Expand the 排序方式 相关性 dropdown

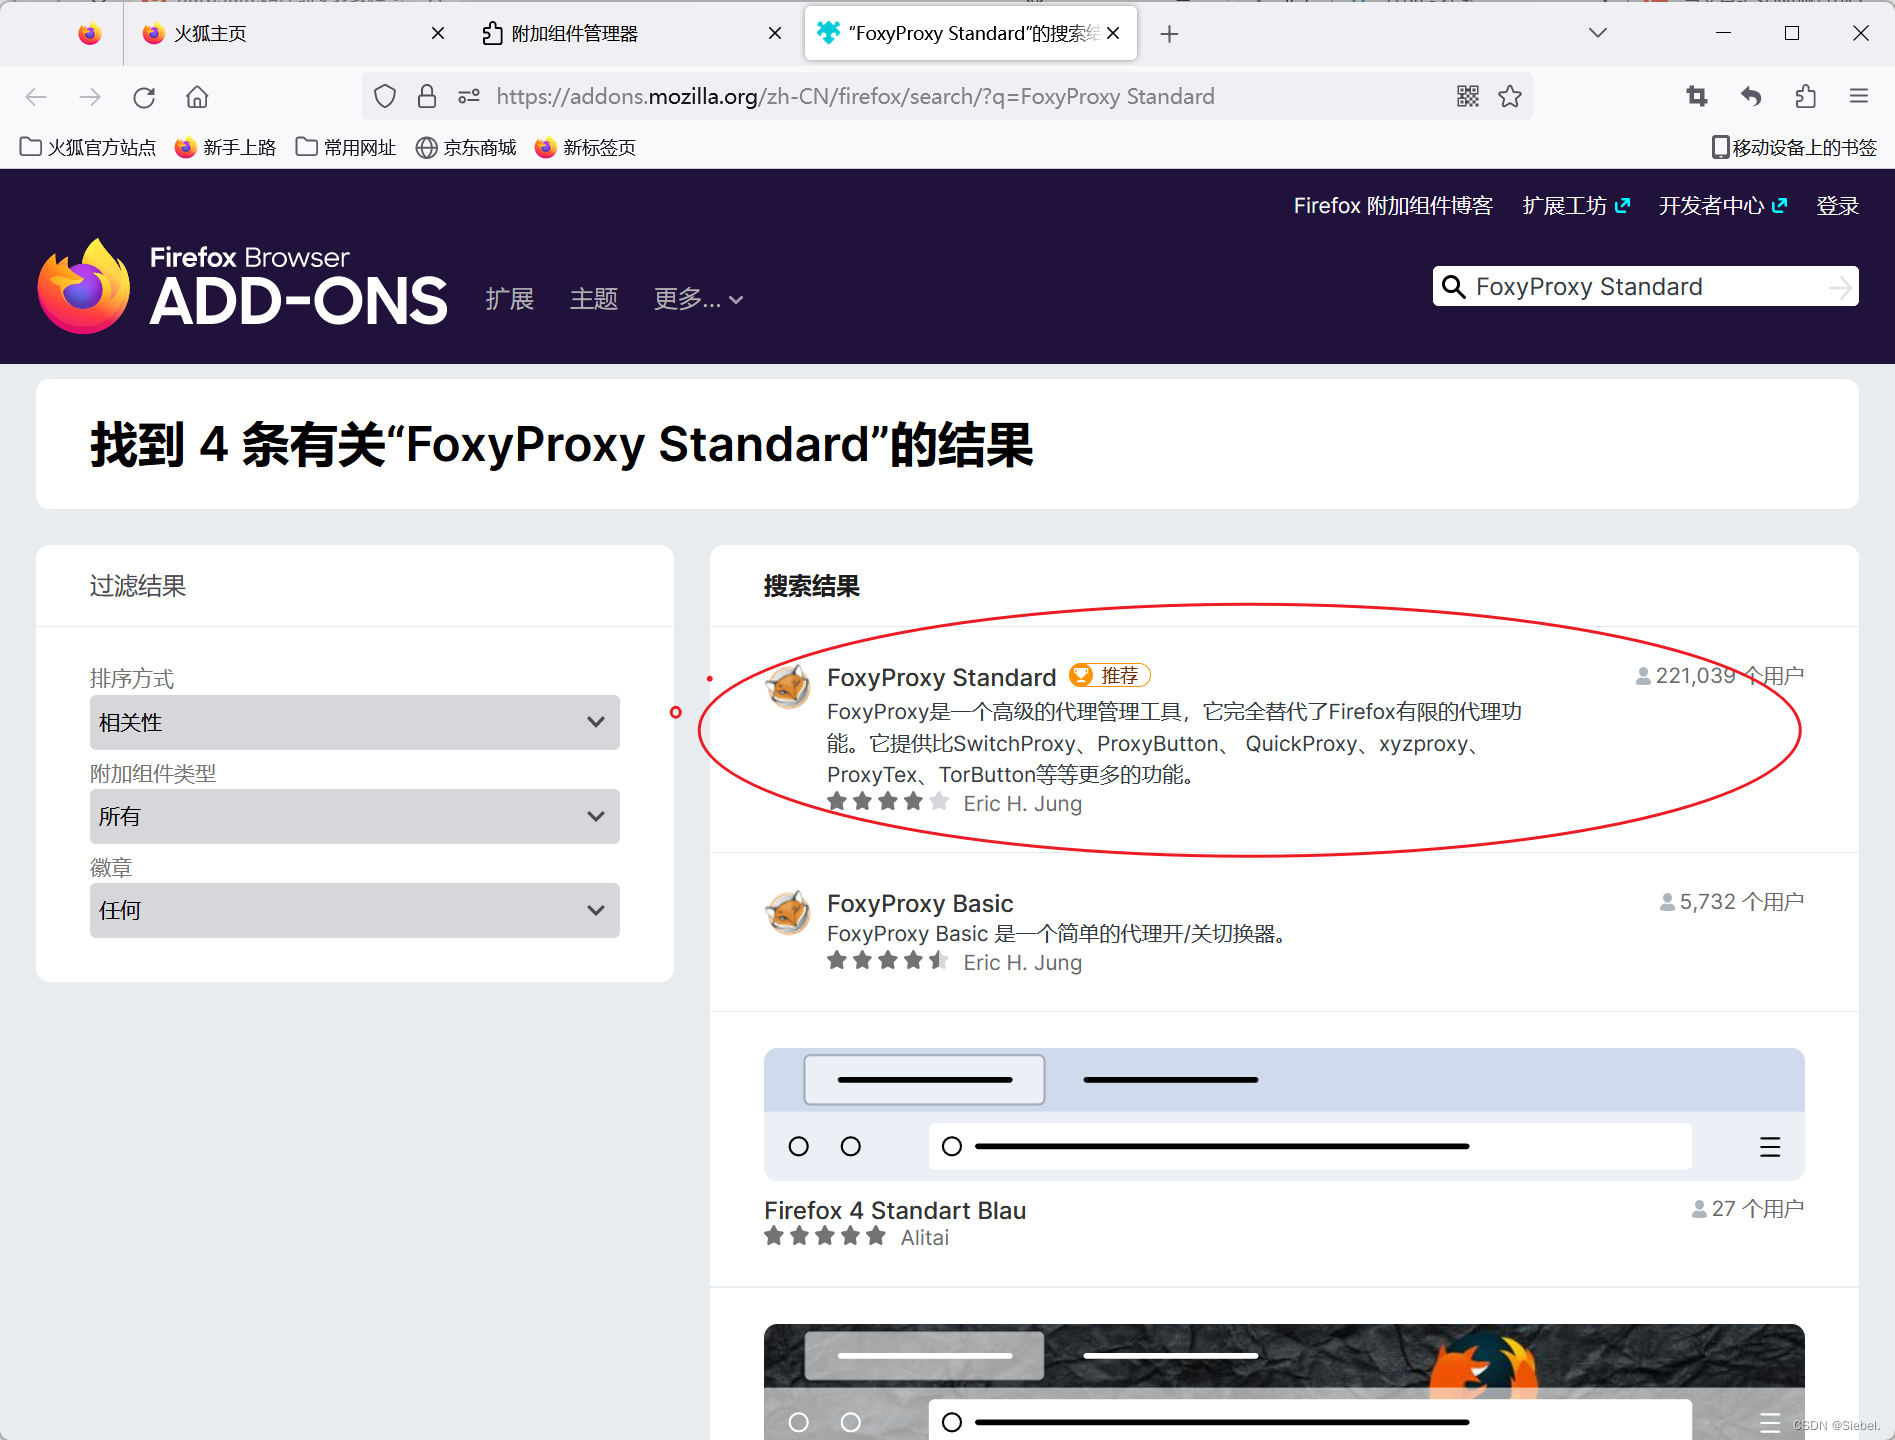pos(355,722)
